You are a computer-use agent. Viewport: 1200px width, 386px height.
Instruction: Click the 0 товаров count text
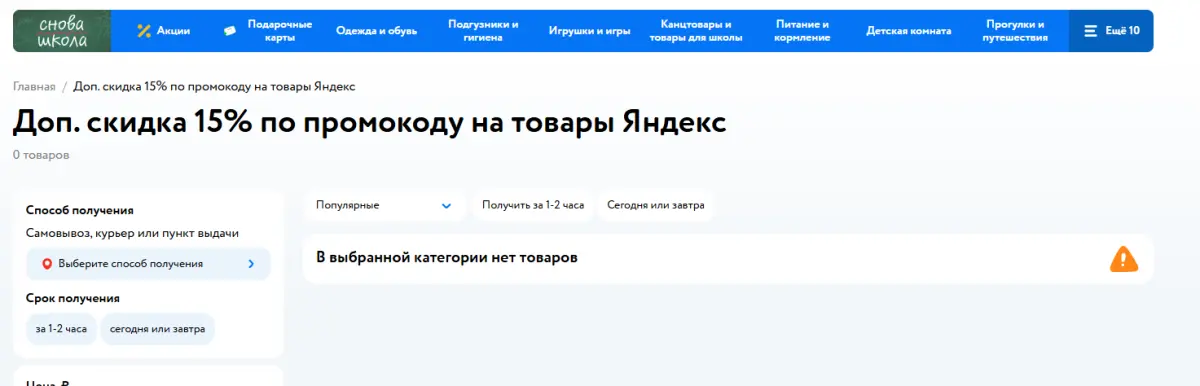(41, 155)
